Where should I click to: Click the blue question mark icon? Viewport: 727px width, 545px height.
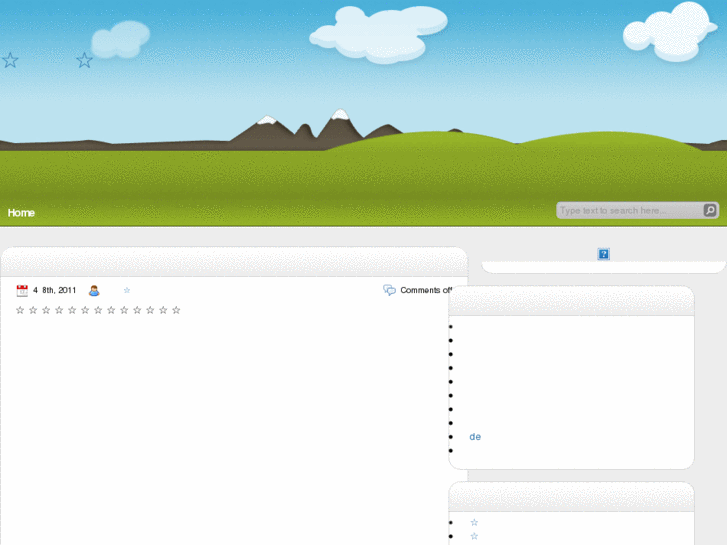click(603, 254)
